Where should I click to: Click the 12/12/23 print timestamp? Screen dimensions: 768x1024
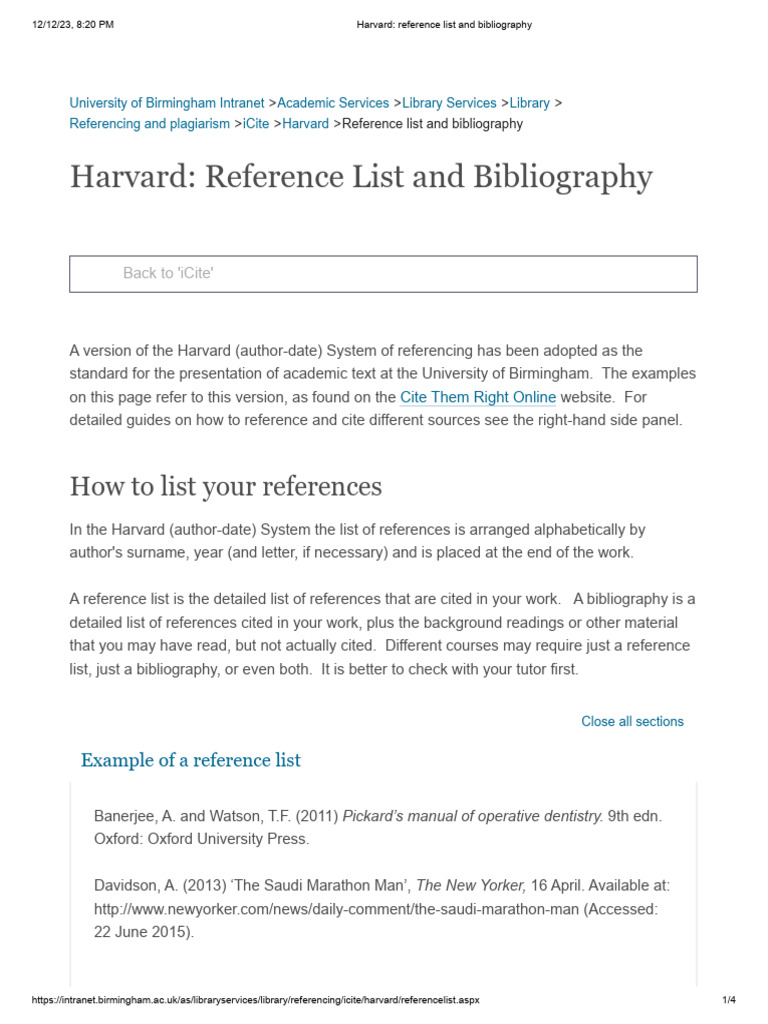pos(72,25)
